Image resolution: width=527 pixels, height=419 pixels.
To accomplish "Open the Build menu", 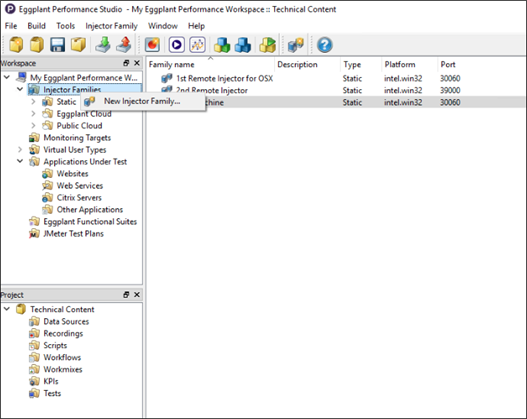I will 36,26.
